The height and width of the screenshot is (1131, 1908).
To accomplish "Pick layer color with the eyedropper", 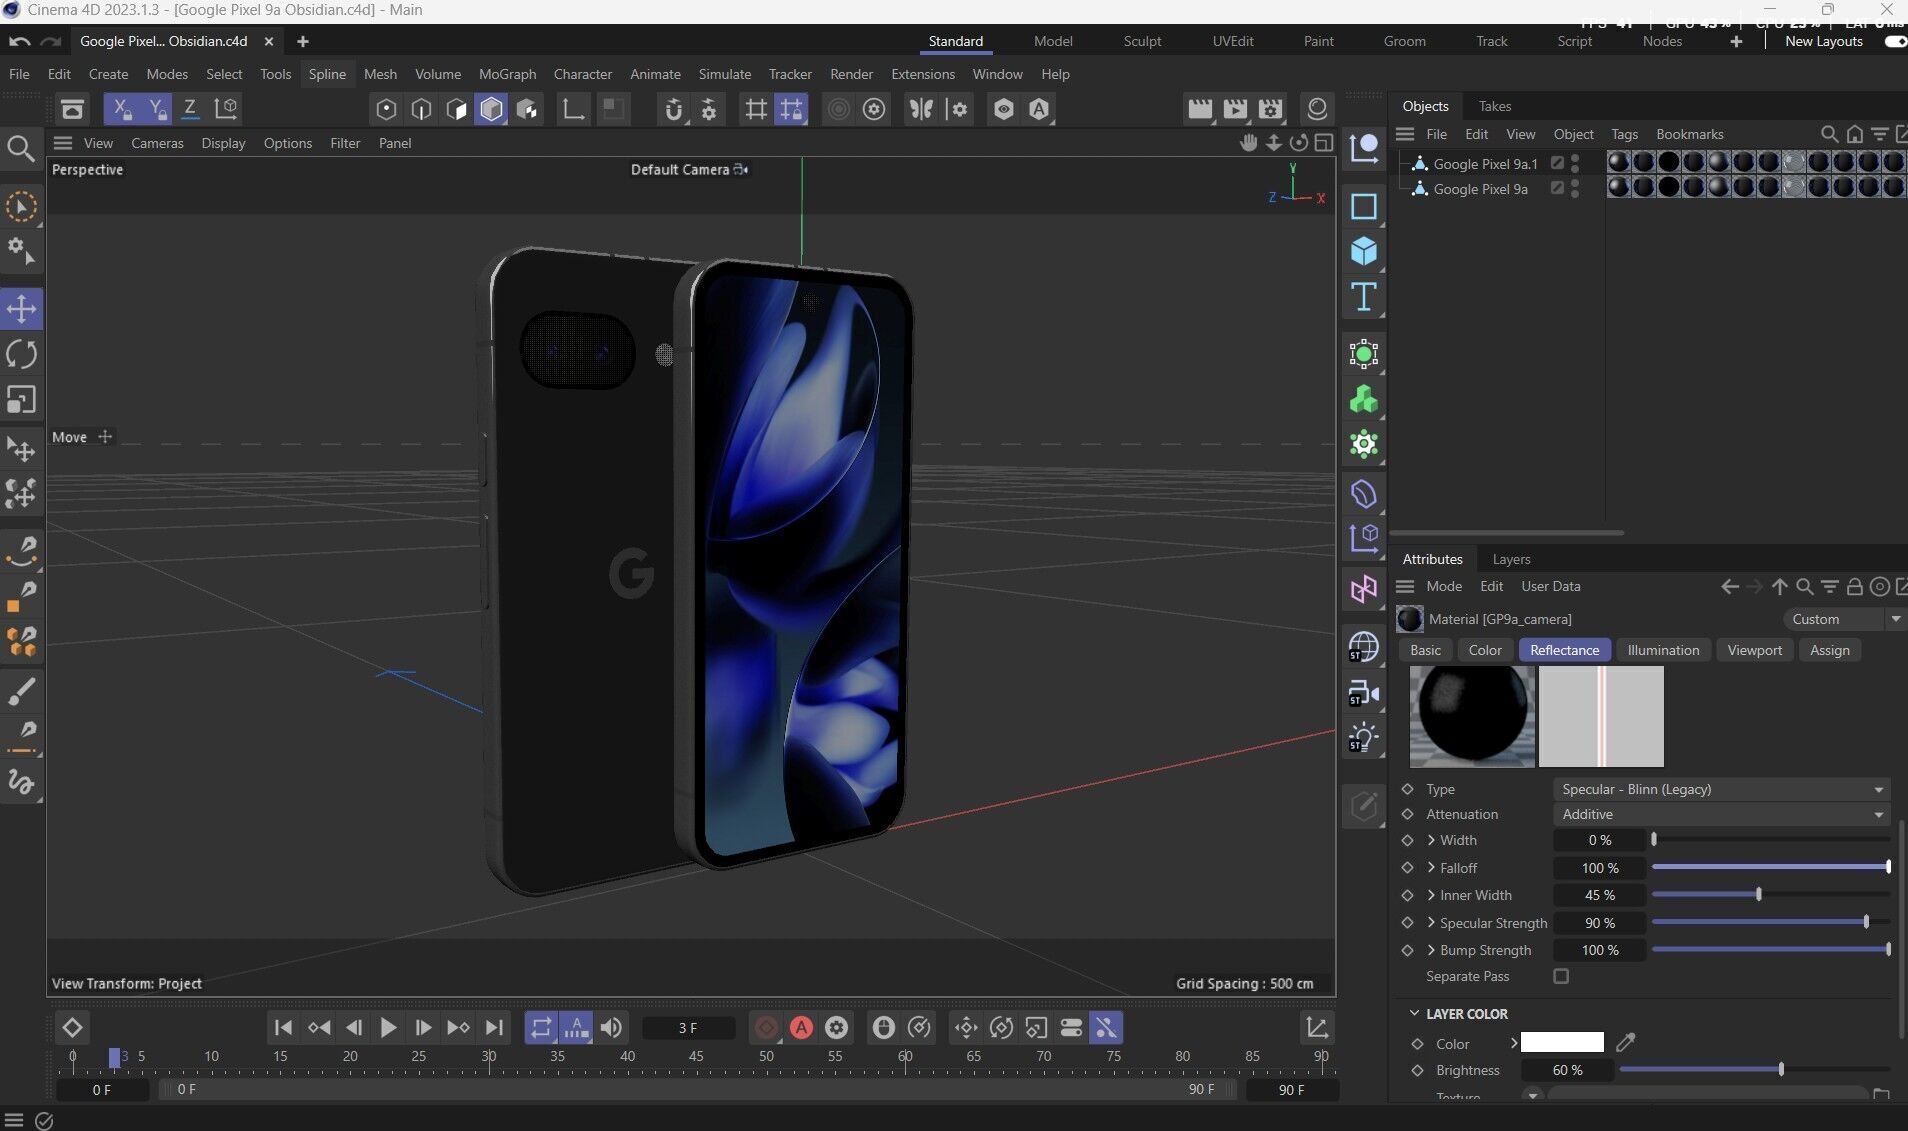I will click(1626, 1043).
